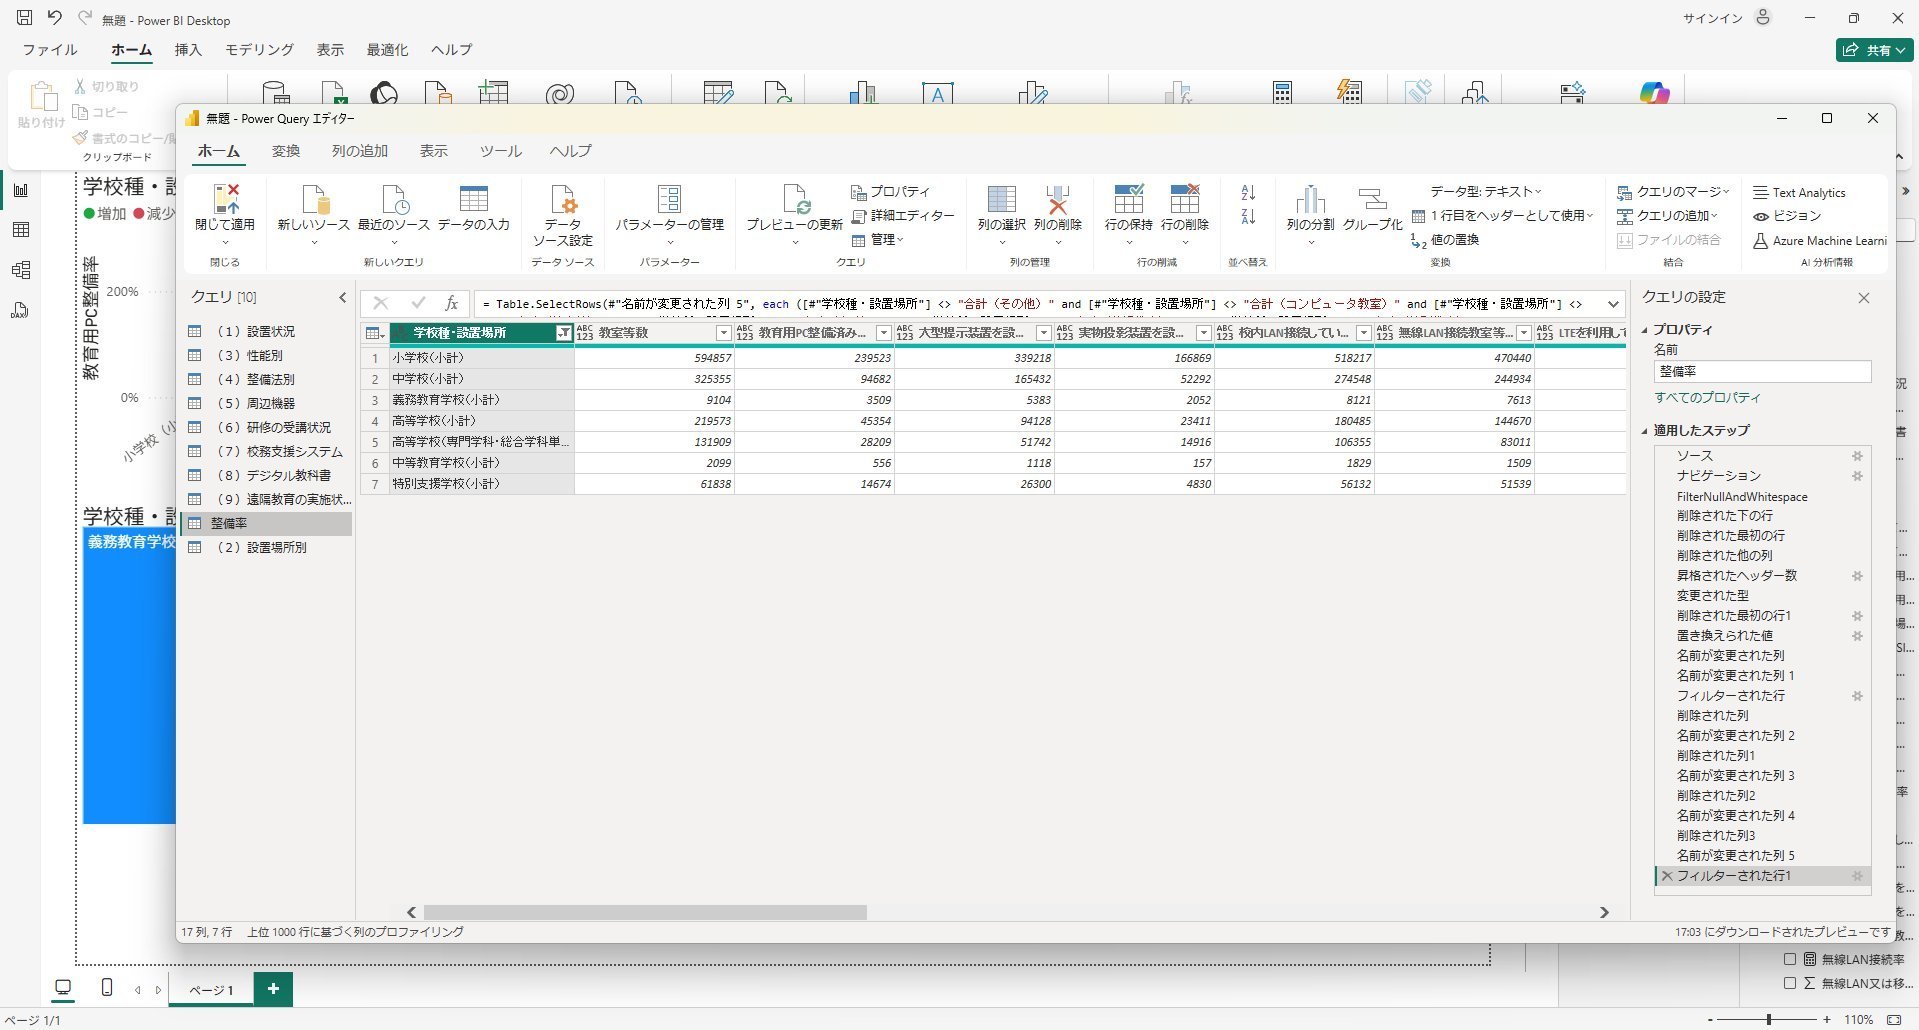Screen dimensions: 1919x1030
Task: Expand the formula bar chevron
Action: click(x=1613, y=304)
